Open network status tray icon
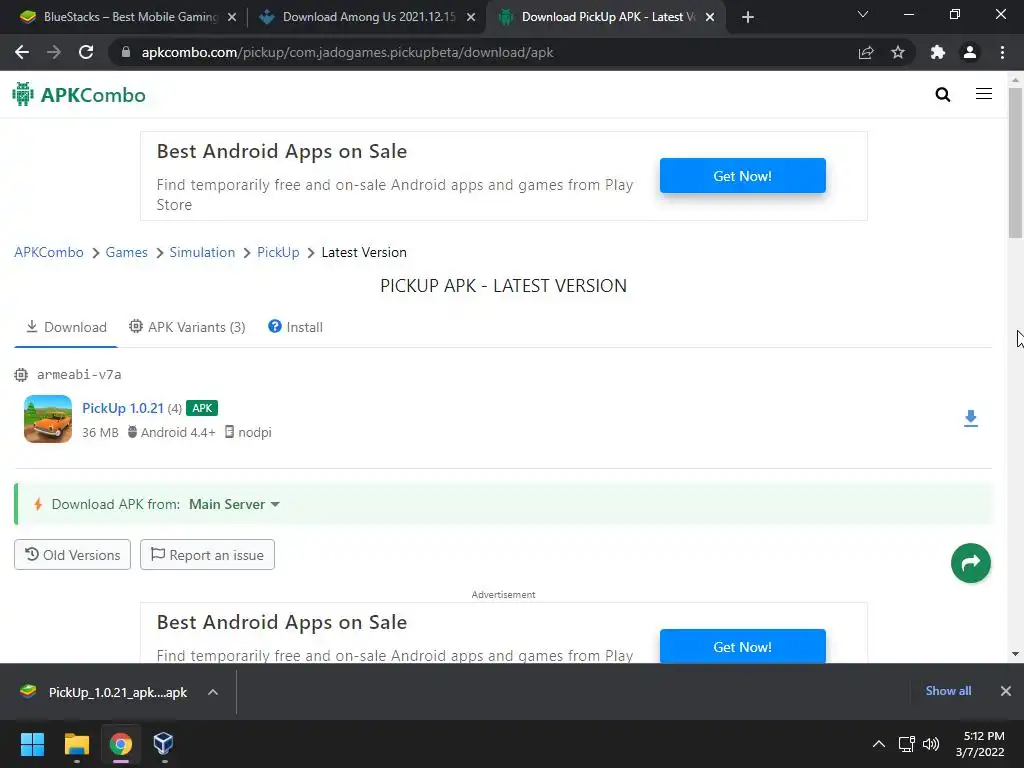1024x768 pixels. pos(906,744)
